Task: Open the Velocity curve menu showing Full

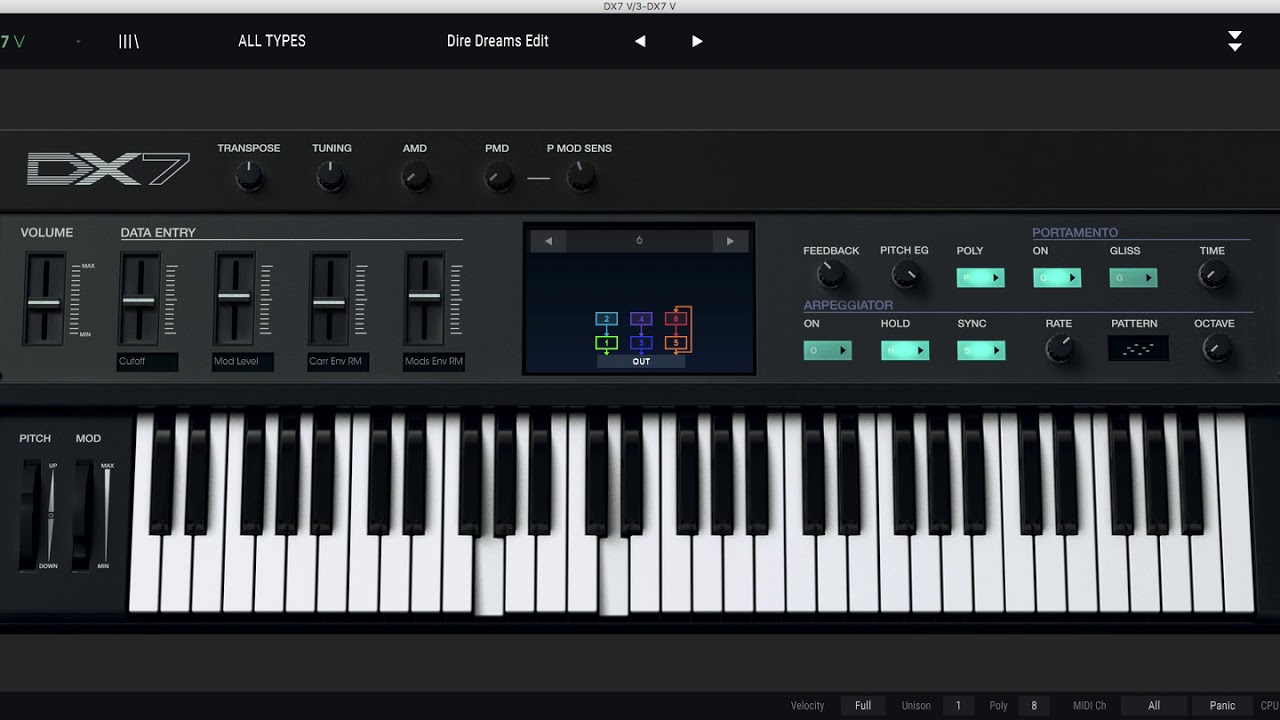Action: (x=863, y=706)
